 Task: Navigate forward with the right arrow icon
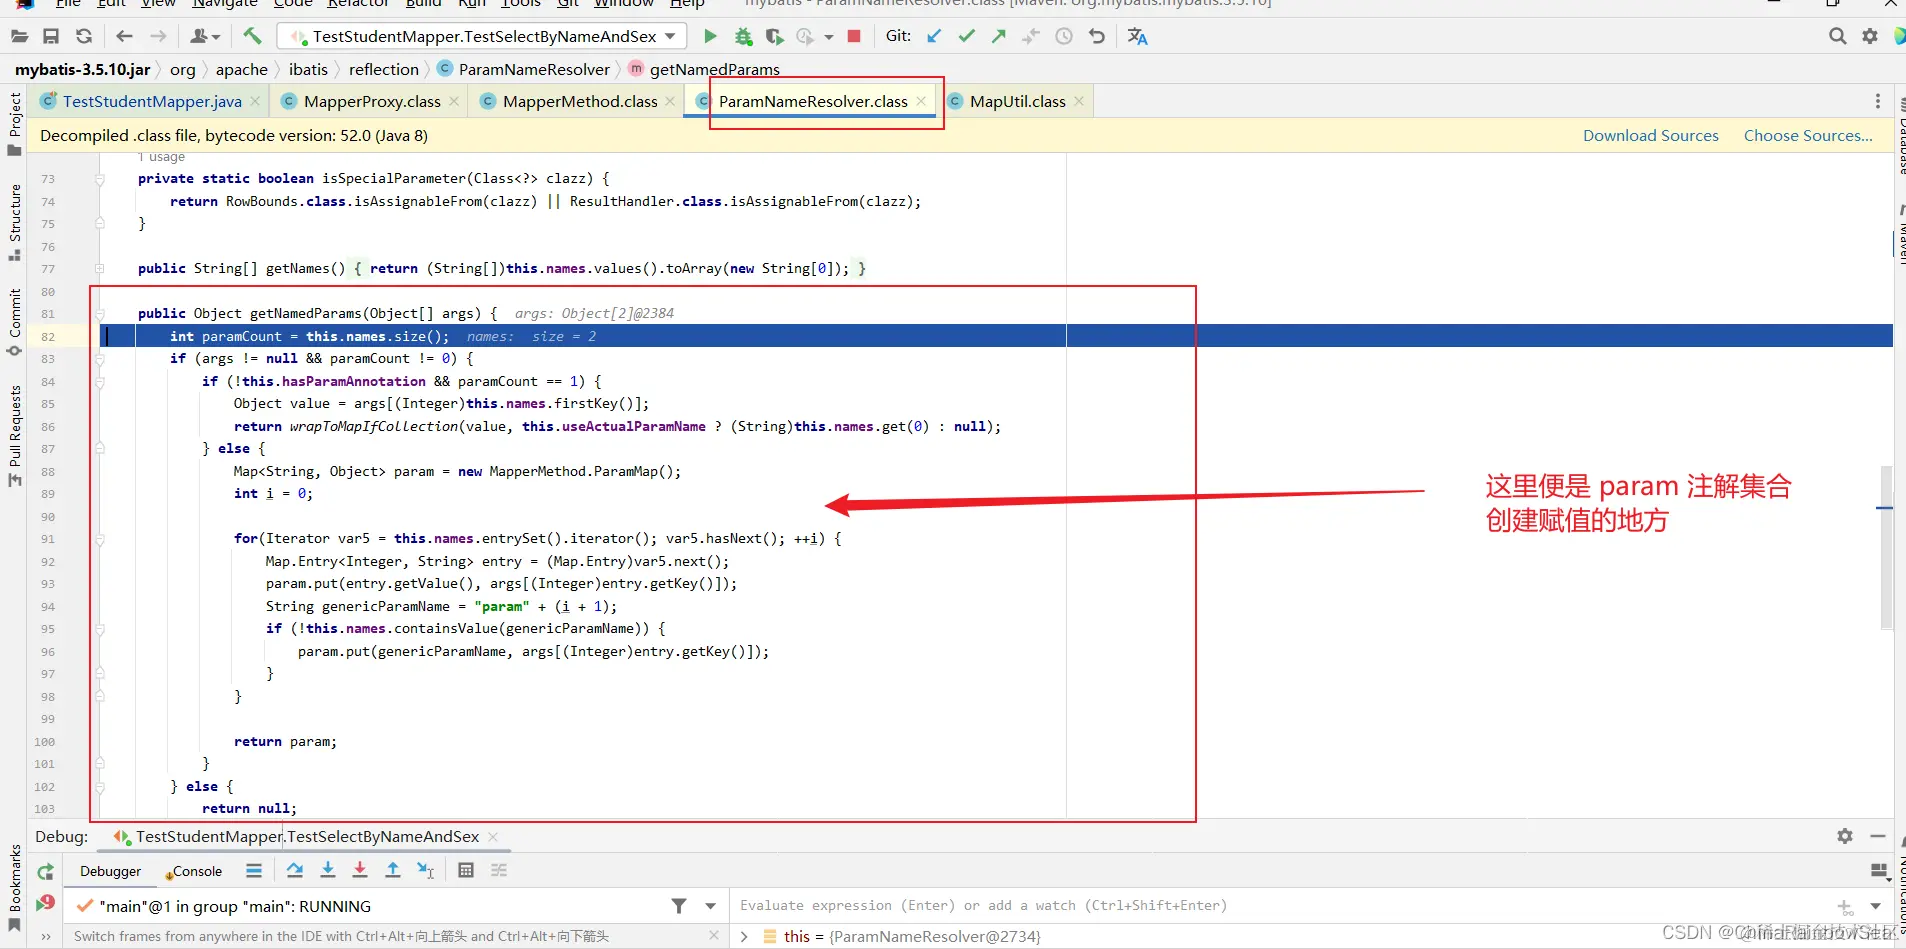click(x=158, y=37)
